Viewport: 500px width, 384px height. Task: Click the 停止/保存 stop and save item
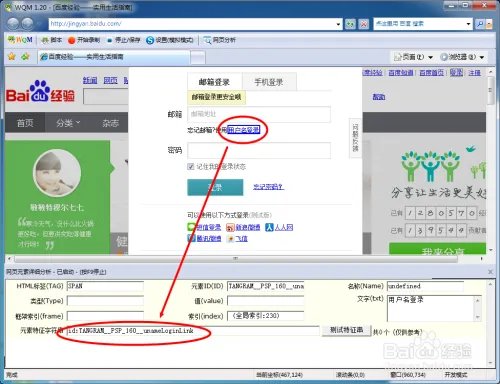(x=124, y=40)
